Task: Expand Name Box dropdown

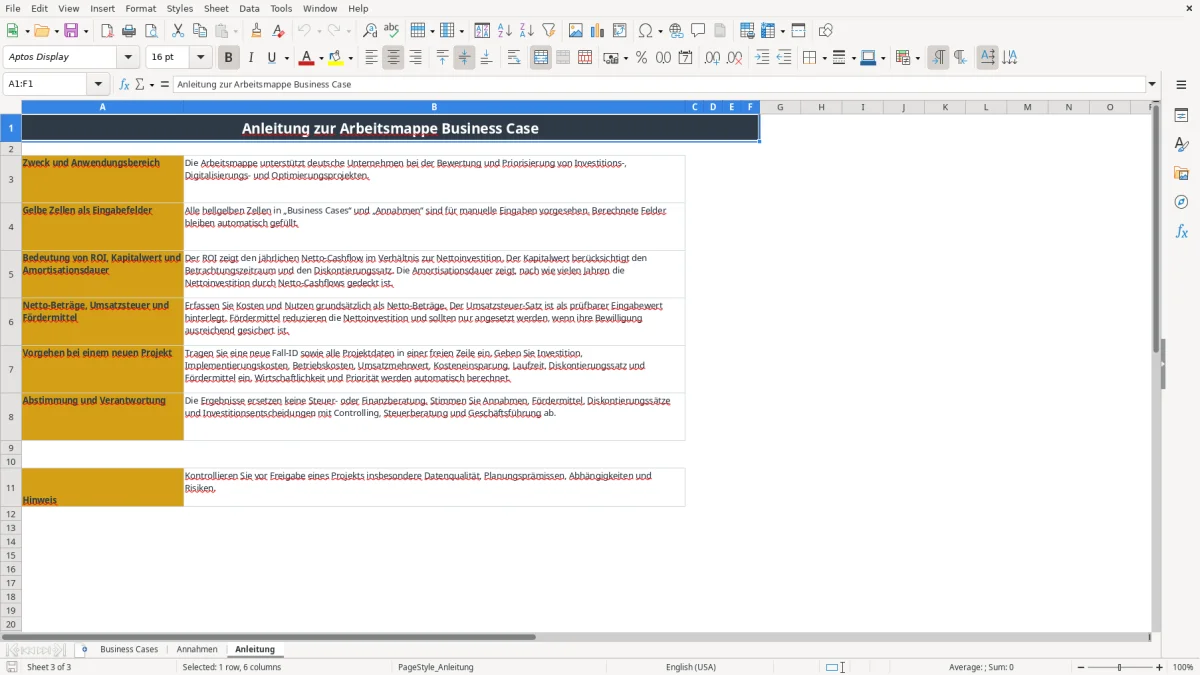Action: coord(98,84)
